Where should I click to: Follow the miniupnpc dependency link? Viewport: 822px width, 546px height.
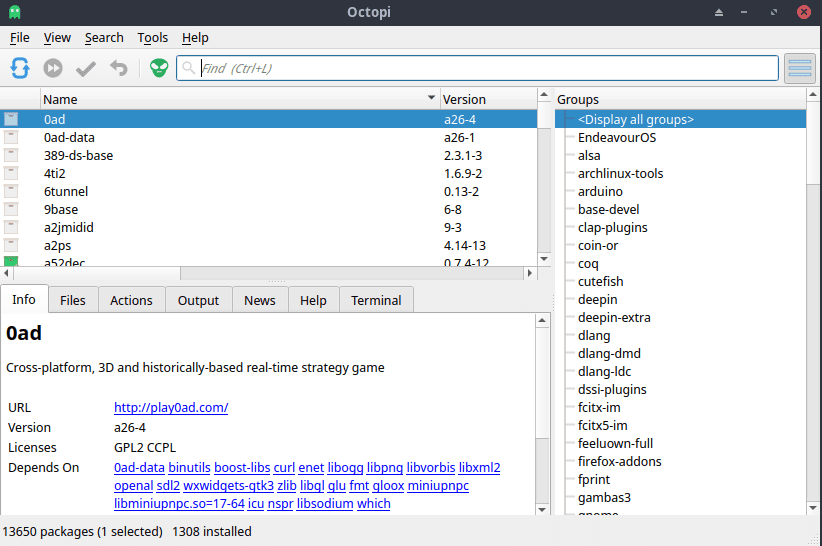pyautogui.click(x=438, y=486)
